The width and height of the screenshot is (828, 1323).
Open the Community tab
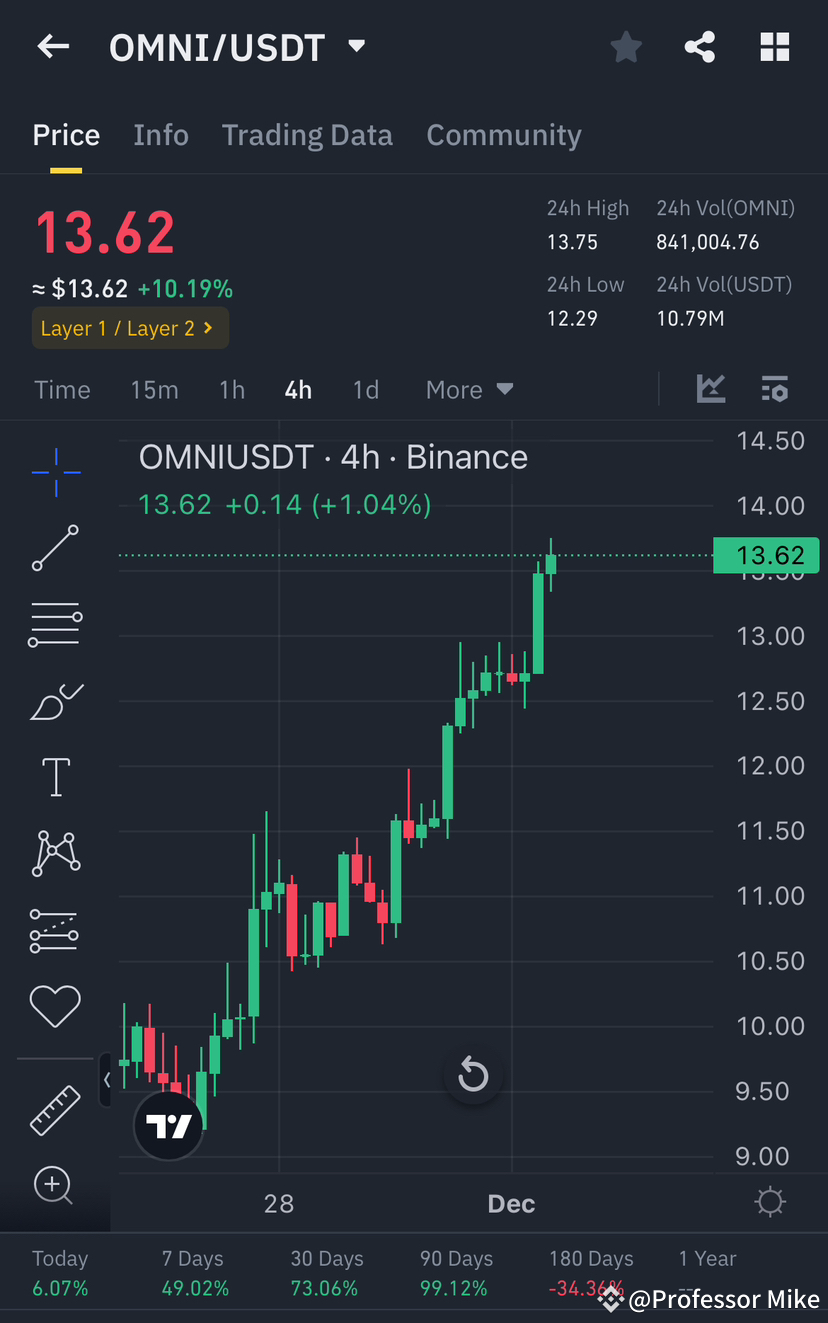pyautogui.click(x=503, y=134)
